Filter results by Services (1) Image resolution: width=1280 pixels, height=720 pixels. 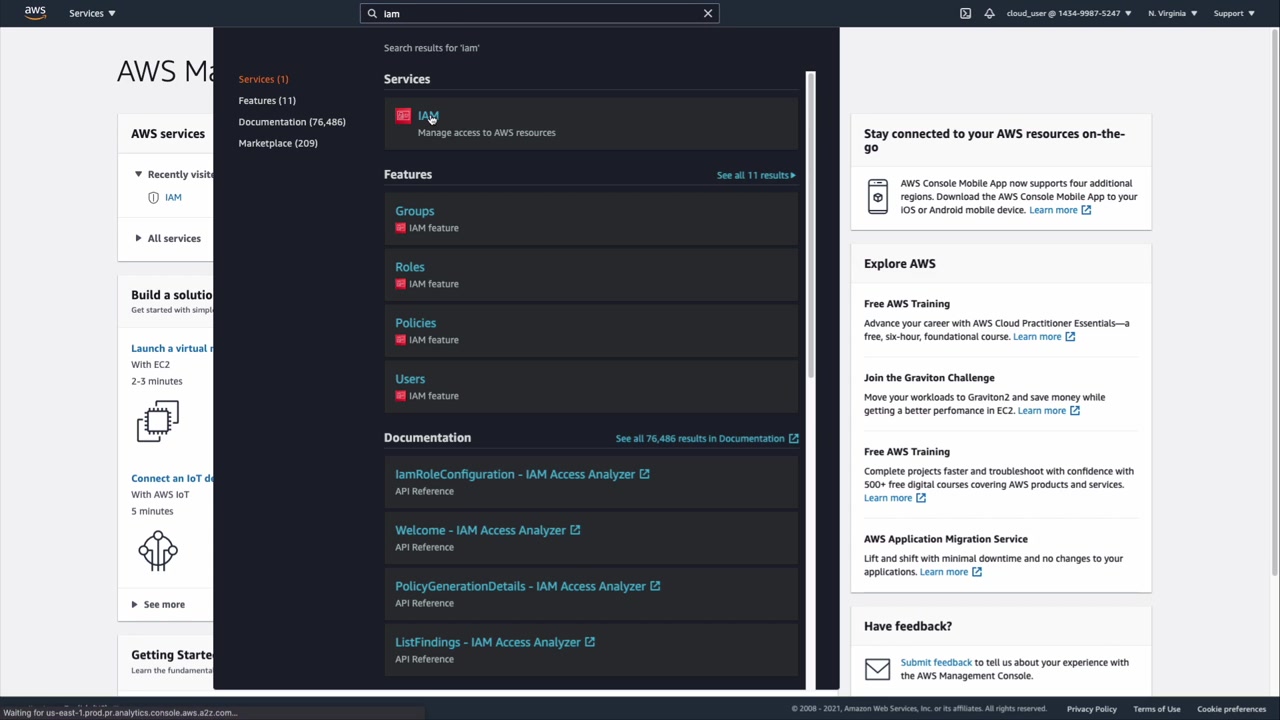click(x=263, y=79)
